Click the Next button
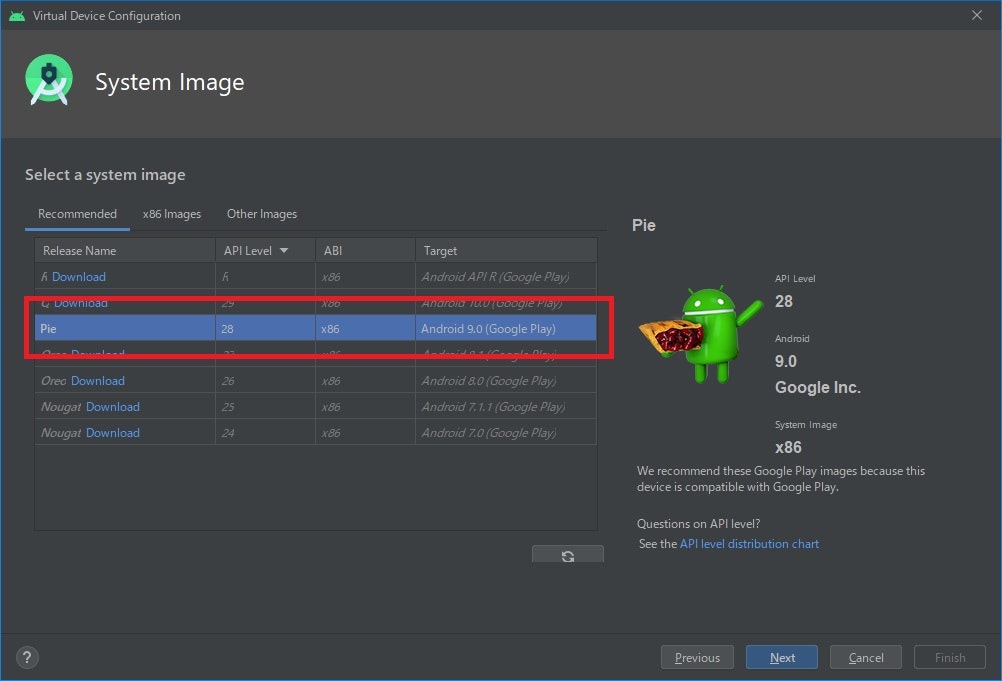 coord(782,657)
